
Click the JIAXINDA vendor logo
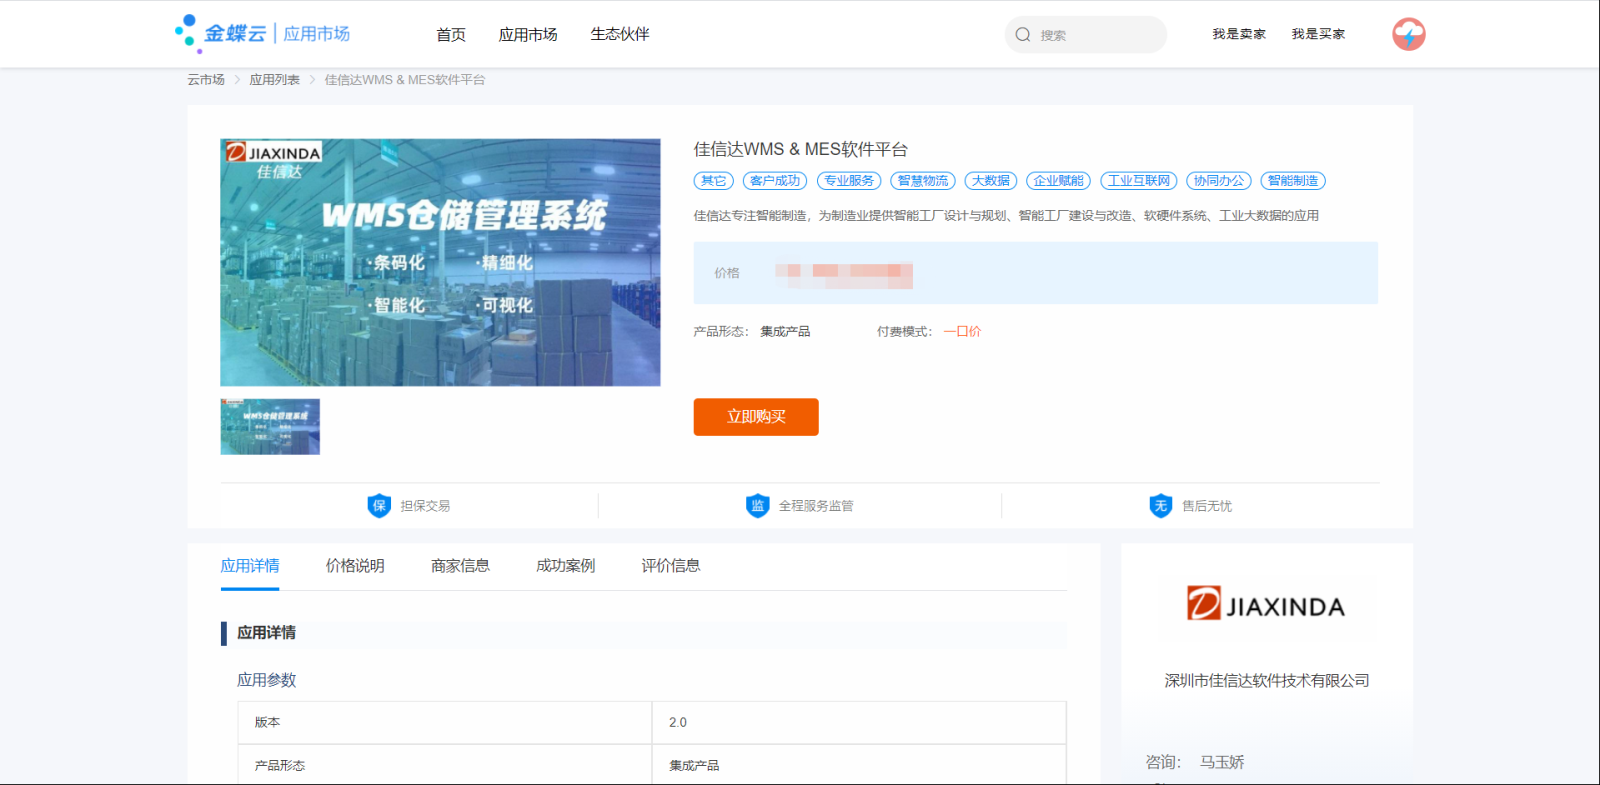pyautogui.click(x=1265, y=605)
